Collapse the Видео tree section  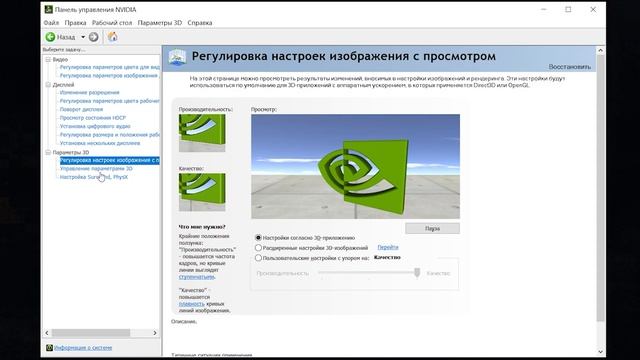48,60
